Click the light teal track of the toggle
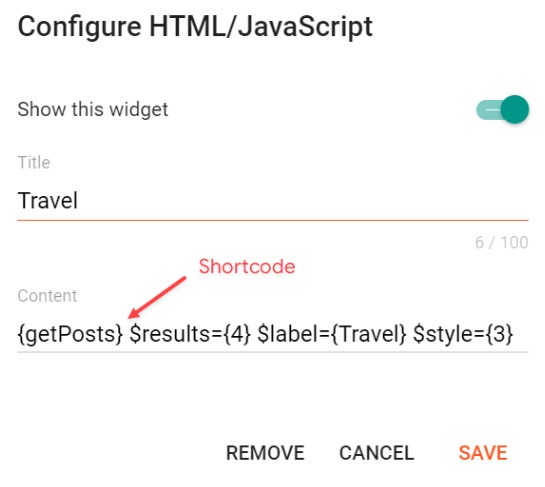The height and width of the screenshot is (487, 545). [x=489, y=109]
